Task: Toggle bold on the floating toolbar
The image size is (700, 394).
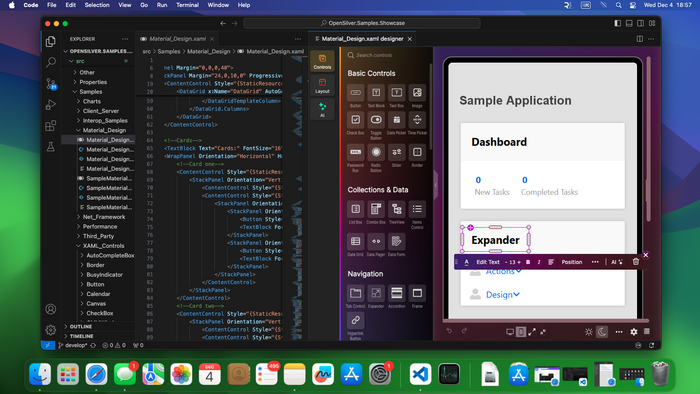Action: (528, 262)
